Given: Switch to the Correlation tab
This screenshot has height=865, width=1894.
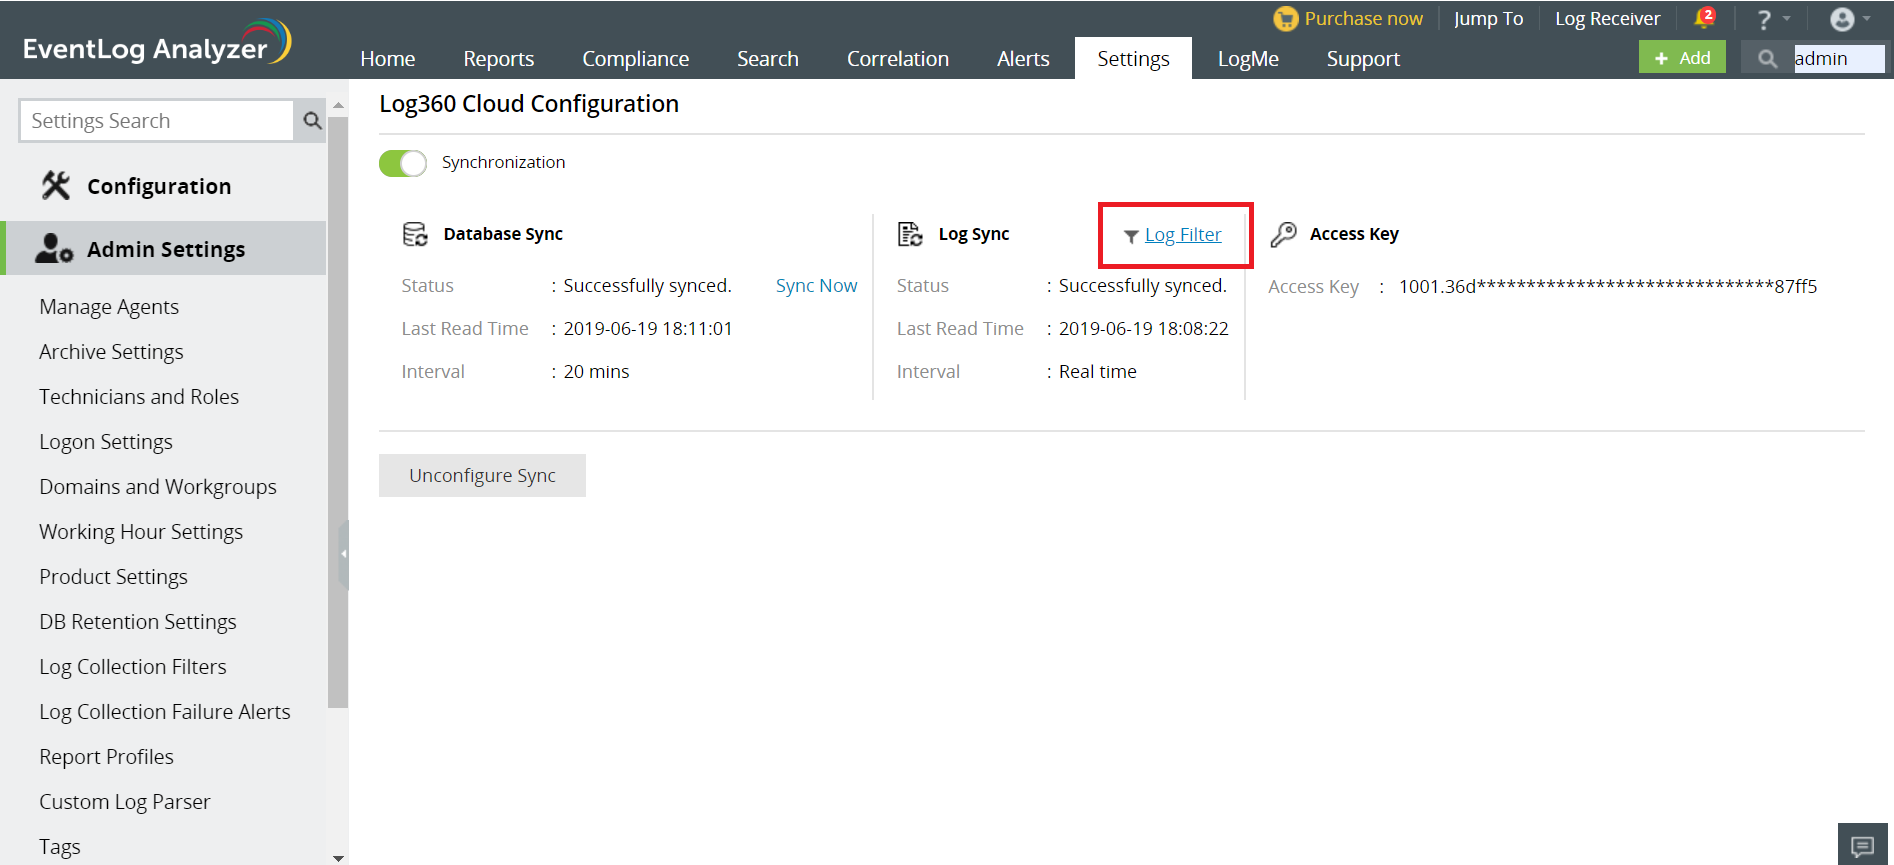Looking at the screenshot, I should click(897, 59).
